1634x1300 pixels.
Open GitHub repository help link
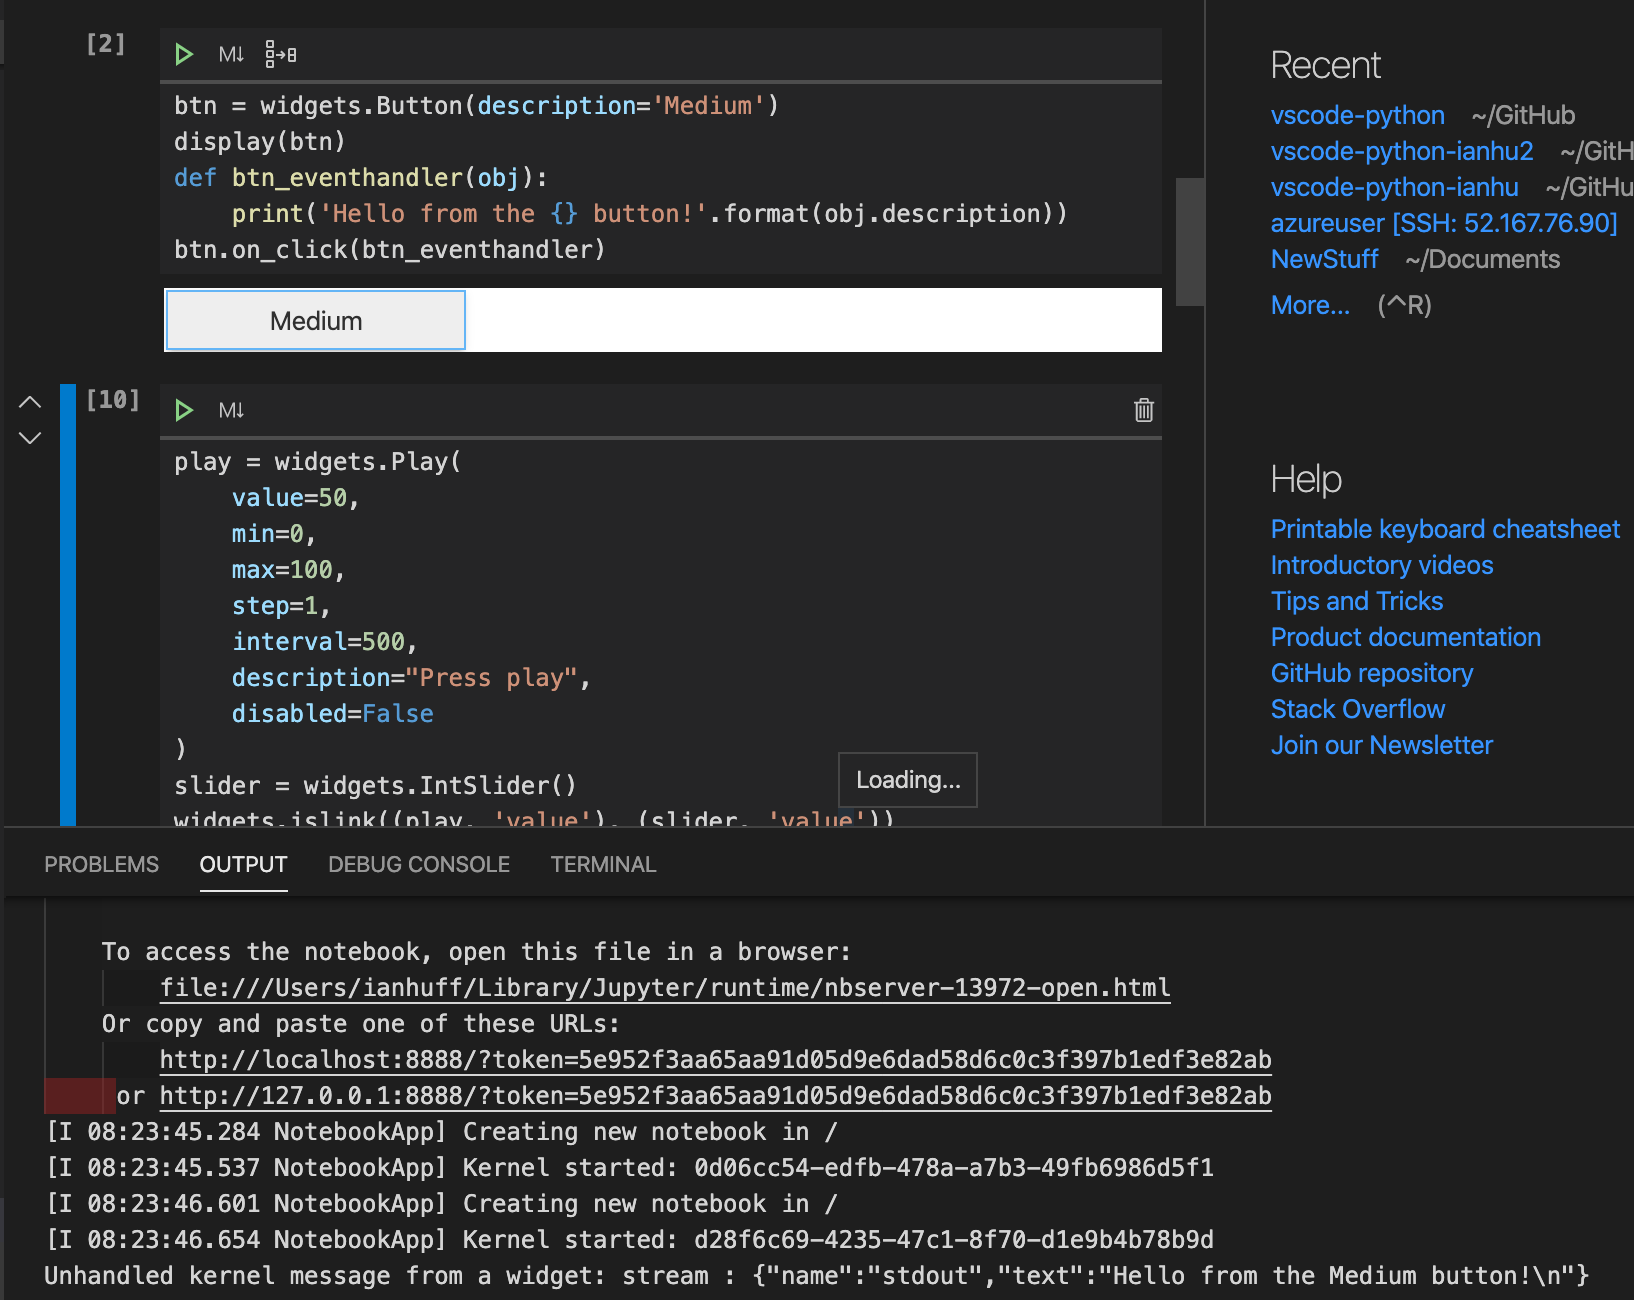(1372, 673)
